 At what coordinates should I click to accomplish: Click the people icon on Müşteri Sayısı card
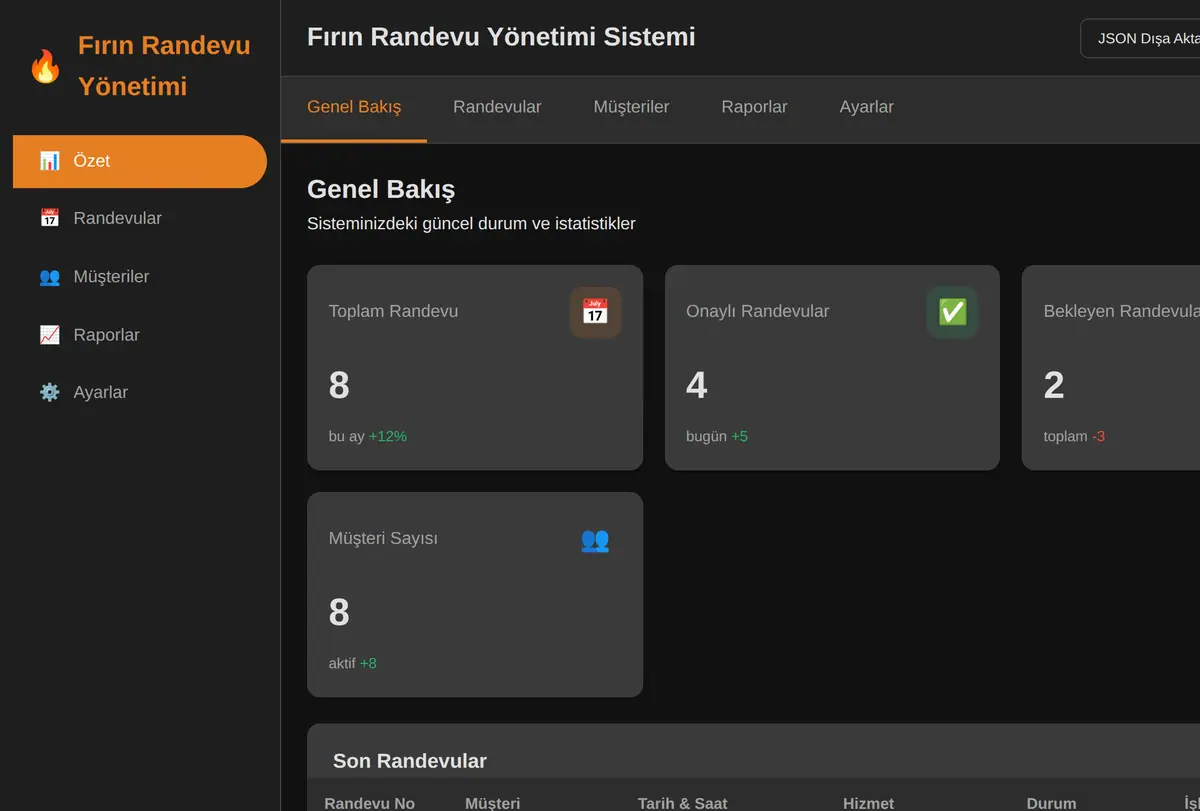pyautogui.click(x=595, y=539)
